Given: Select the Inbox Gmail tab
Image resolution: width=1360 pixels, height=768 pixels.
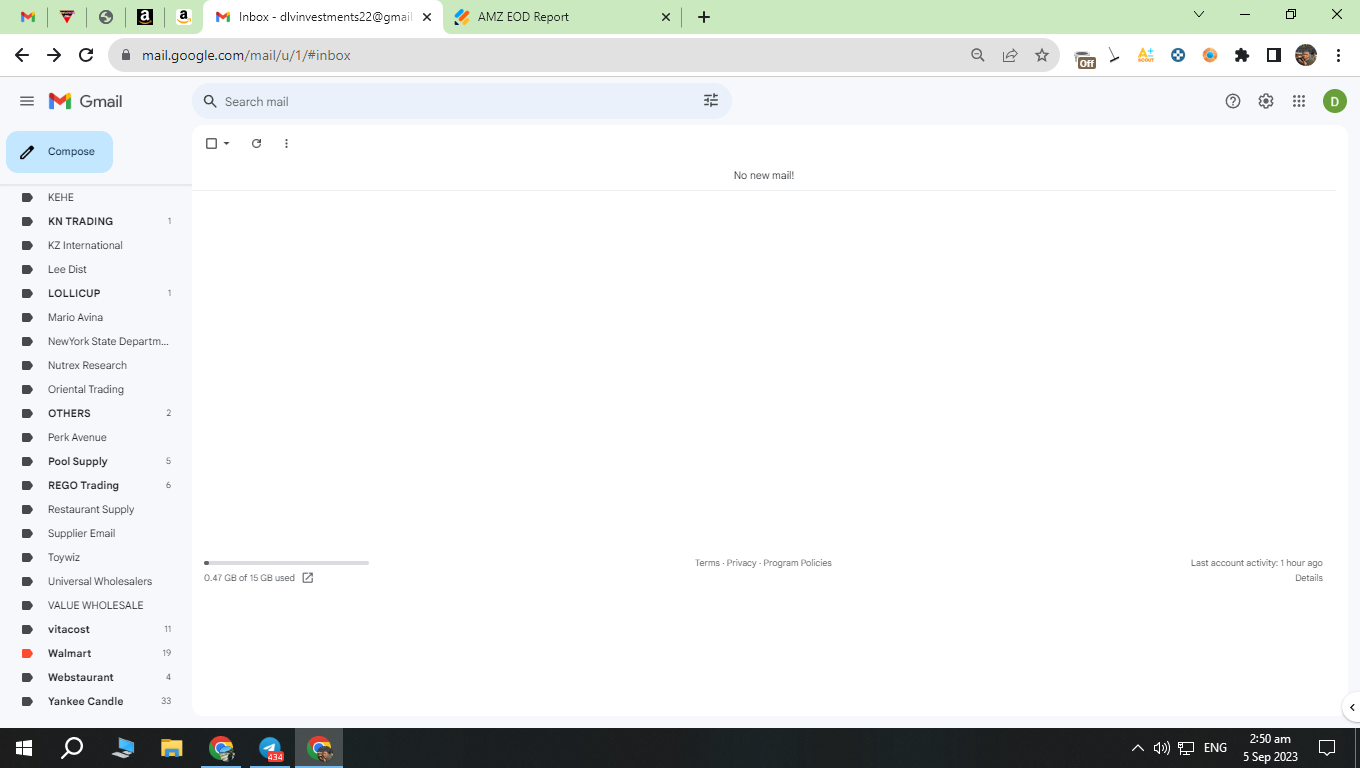Looking at the screenshot, I should pos(322,17).
